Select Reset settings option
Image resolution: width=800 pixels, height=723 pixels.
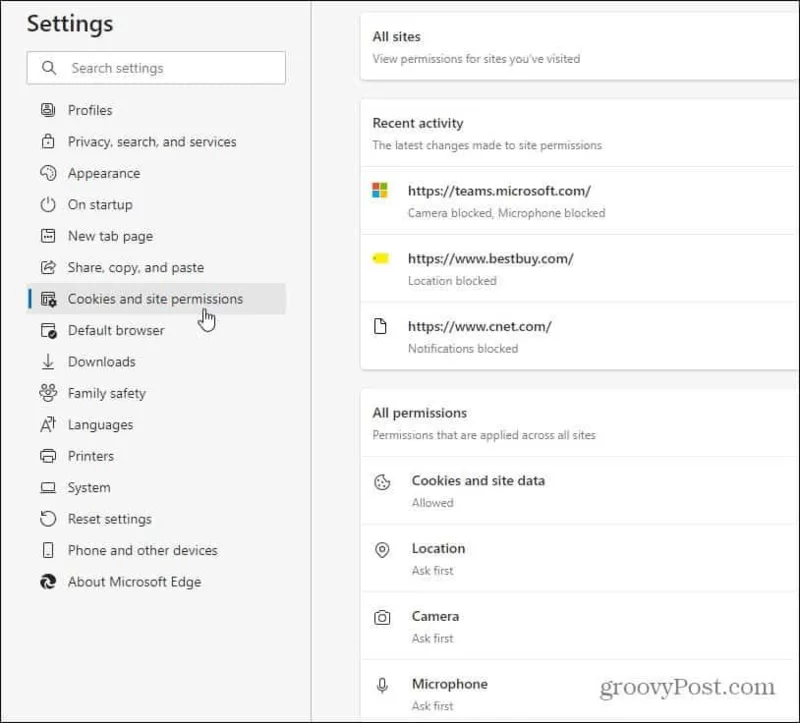pyautogui.click(x=156, y=519)
